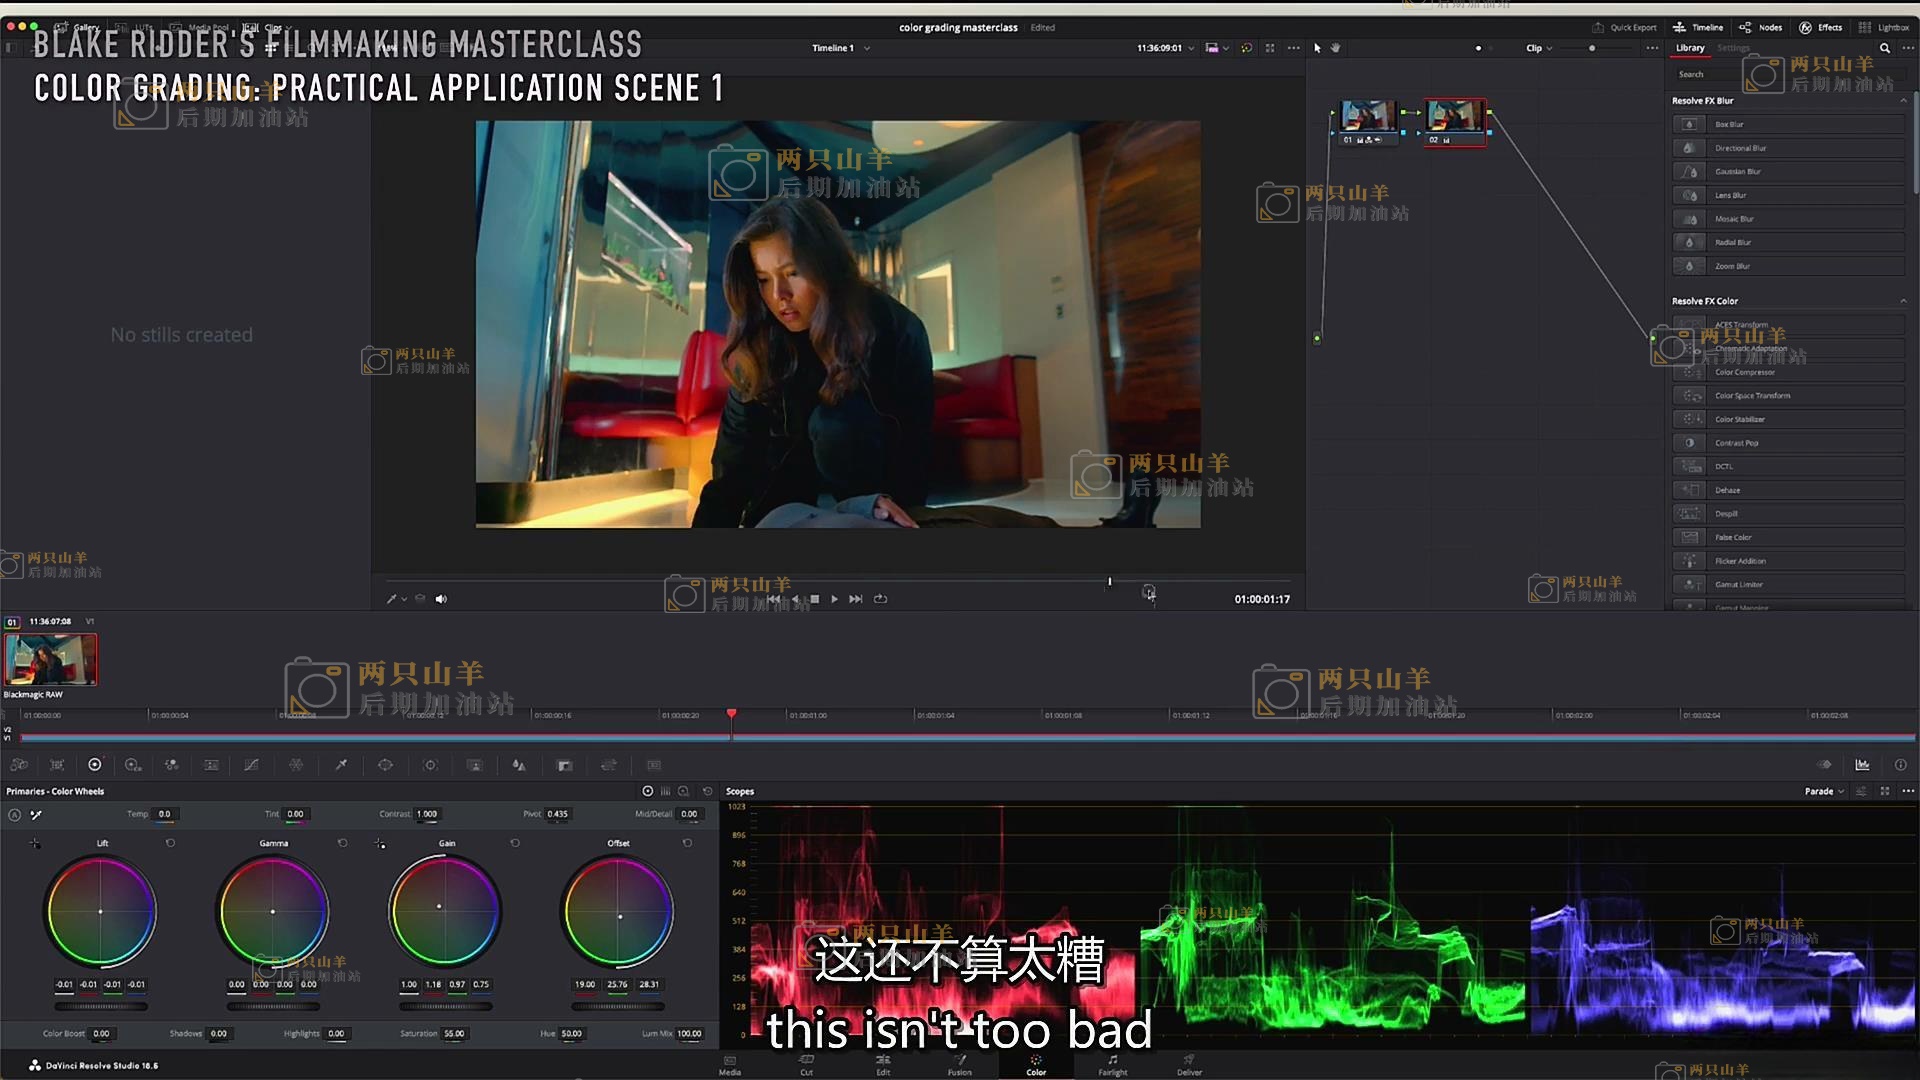Screen dimensions: 1920x1080
Task: Toggle the Effects panel button
Action: click(1820, 28)
